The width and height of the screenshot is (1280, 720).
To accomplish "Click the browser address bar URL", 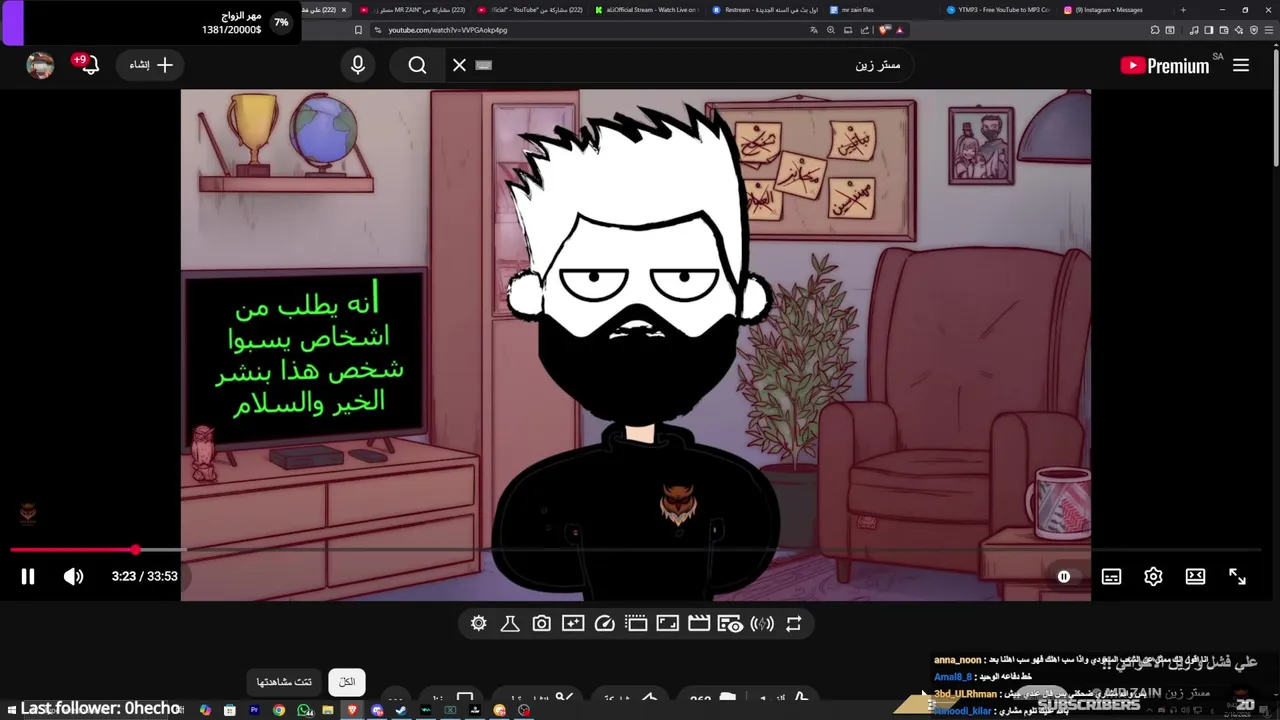I will coord(448,30).
